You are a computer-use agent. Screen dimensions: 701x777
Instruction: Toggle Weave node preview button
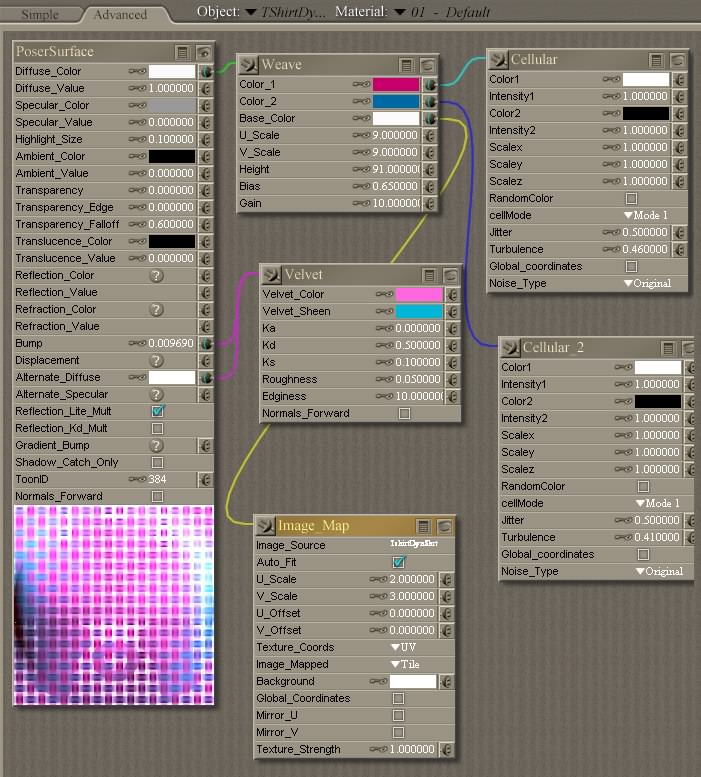pyautogui.click(x=428, y=65)
